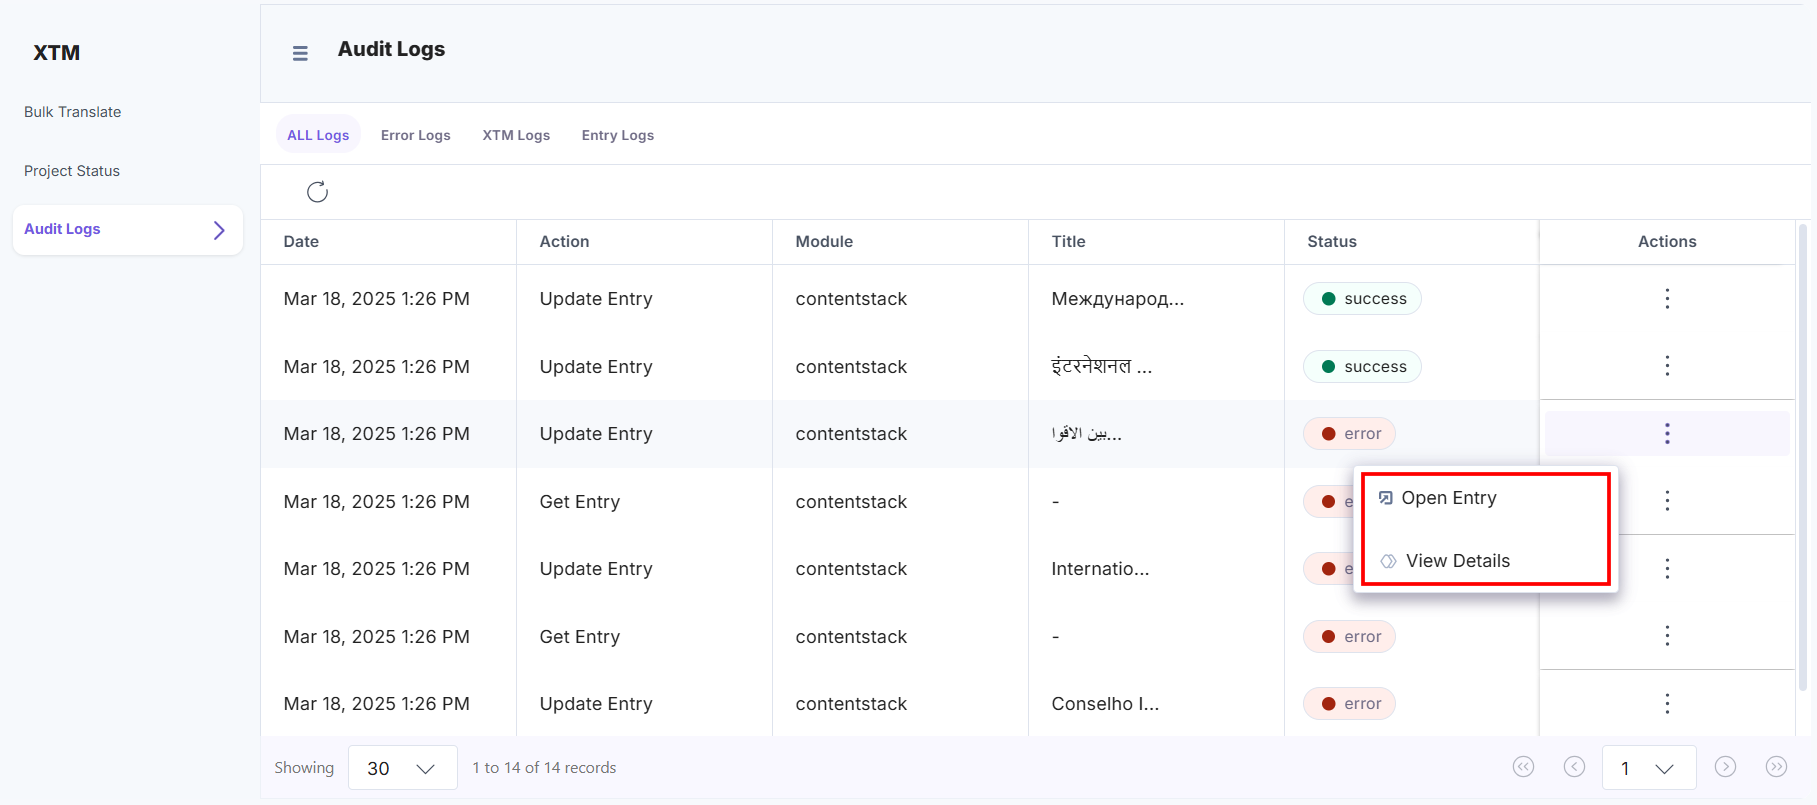The height and width of the screenshot is (805, 1817).
Task: Open Bulk Translate in the sidebar
Action: [x=73, y=112]
